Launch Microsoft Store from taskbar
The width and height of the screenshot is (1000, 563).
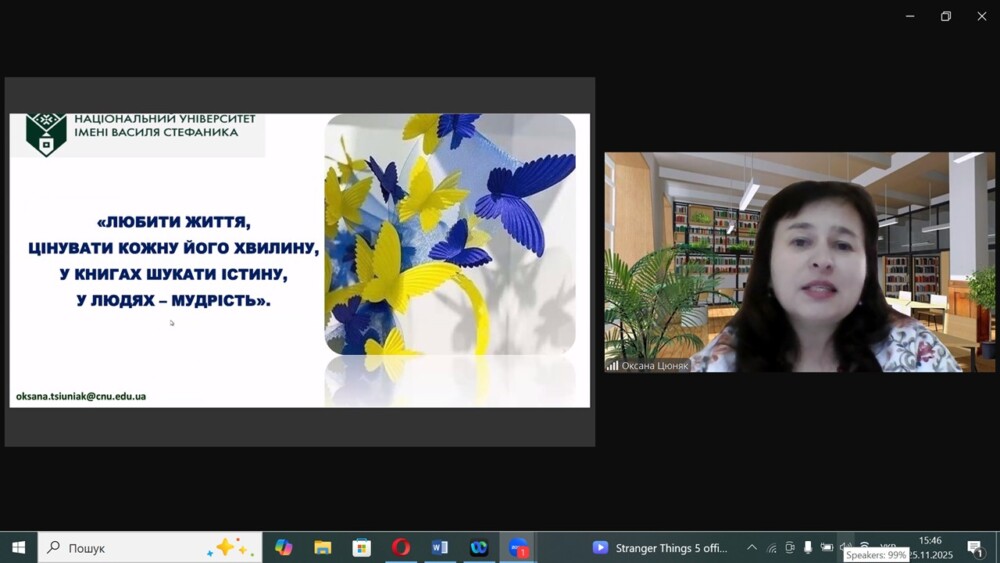pos(362,547)
